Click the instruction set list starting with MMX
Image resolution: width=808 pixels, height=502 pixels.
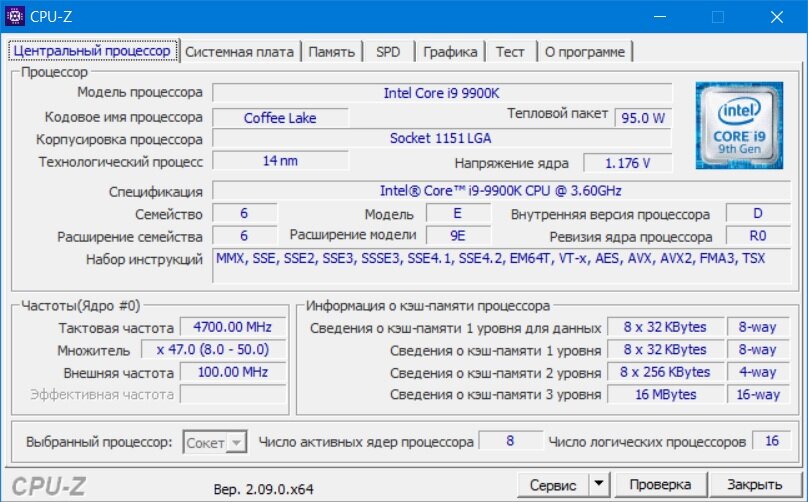point(501,265)
